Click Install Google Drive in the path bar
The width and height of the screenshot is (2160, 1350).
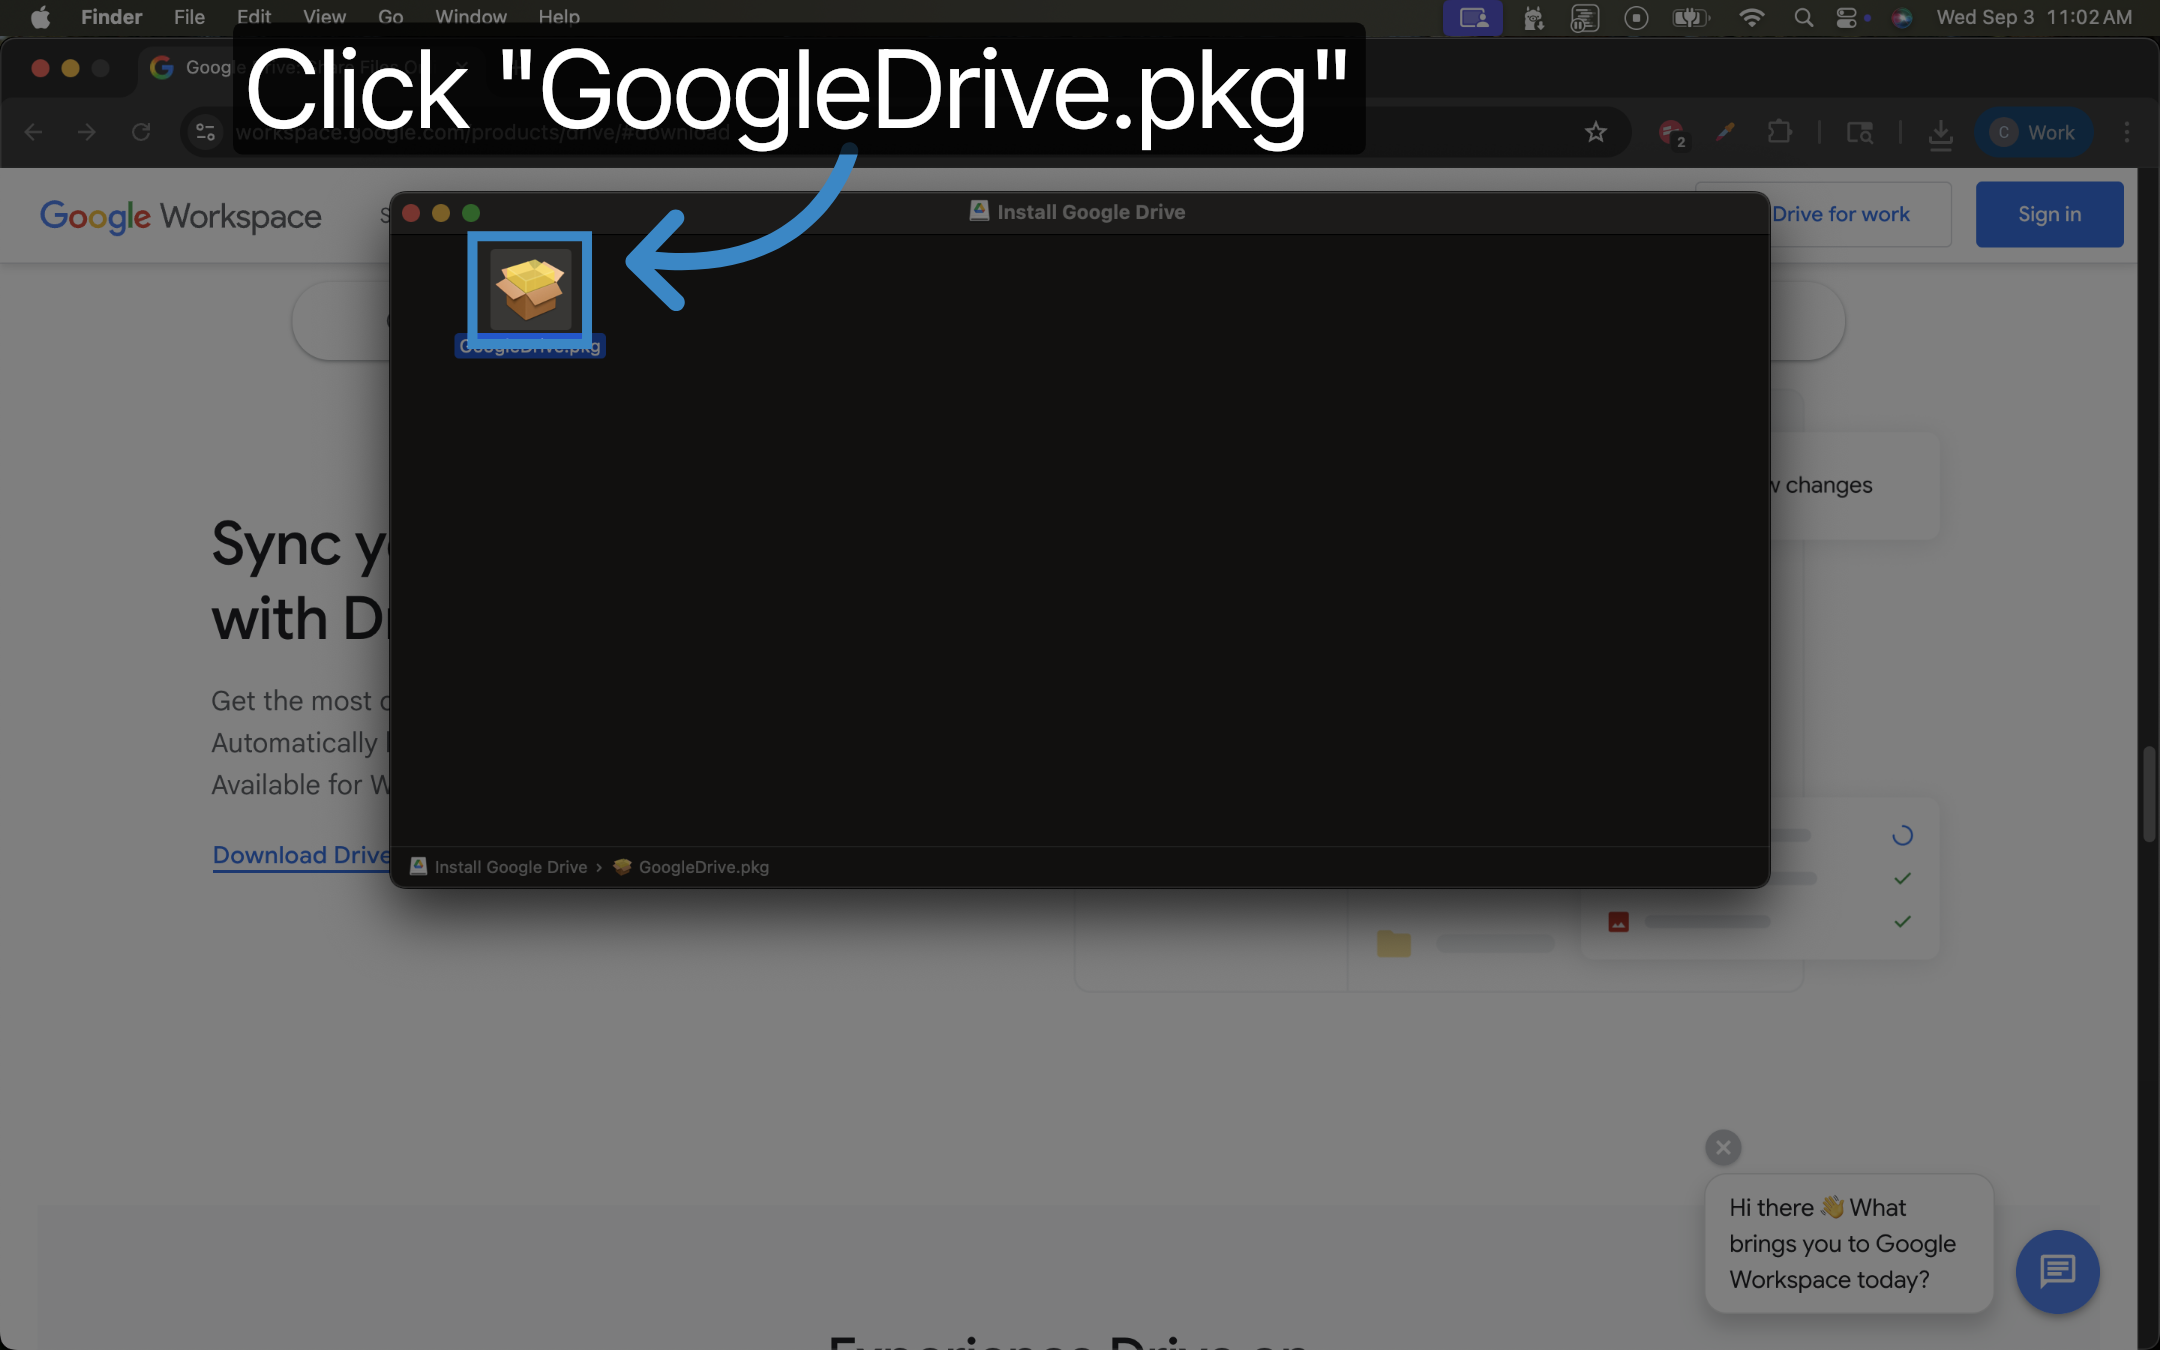pyautogui.click(x=499, y=867)
